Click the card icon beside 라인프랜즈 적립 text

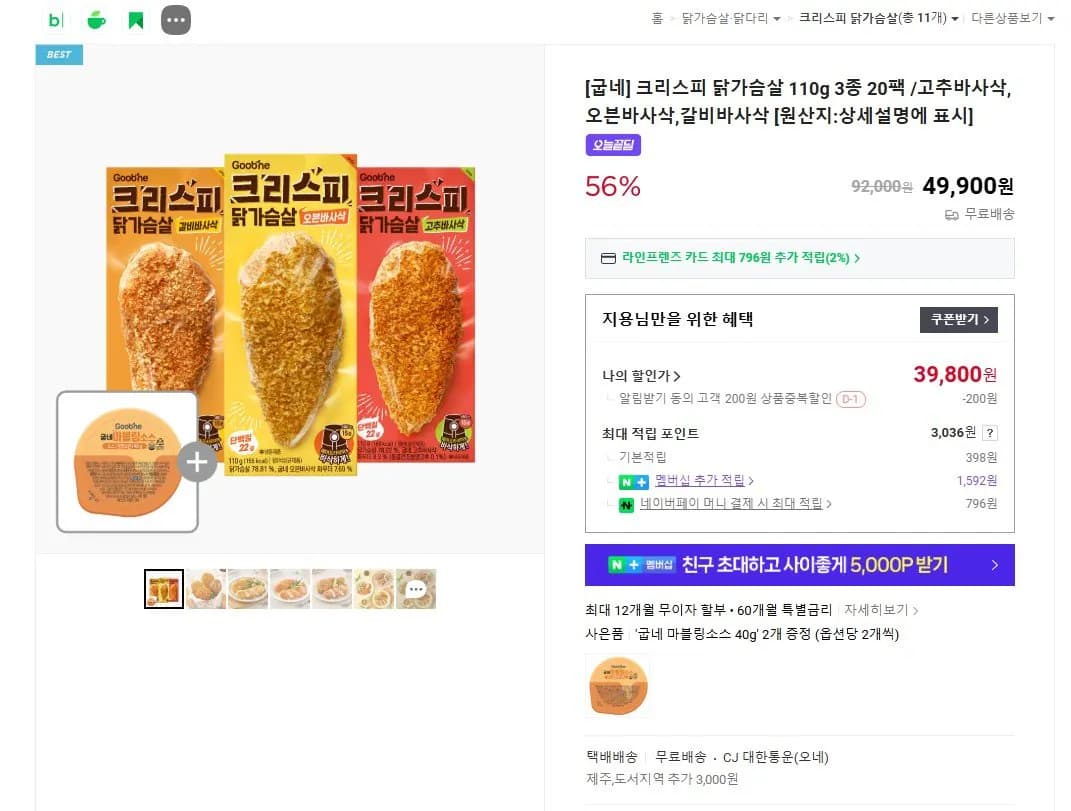608,258
